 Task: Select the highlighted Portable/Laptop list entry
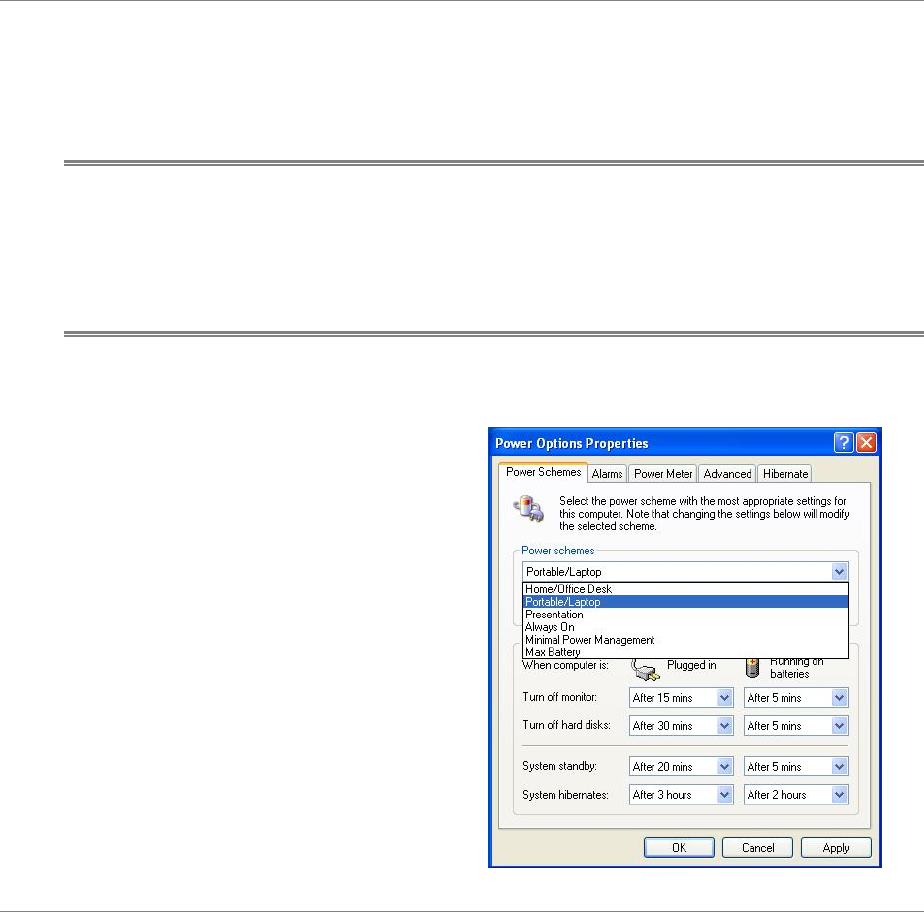tap(685, 602)
